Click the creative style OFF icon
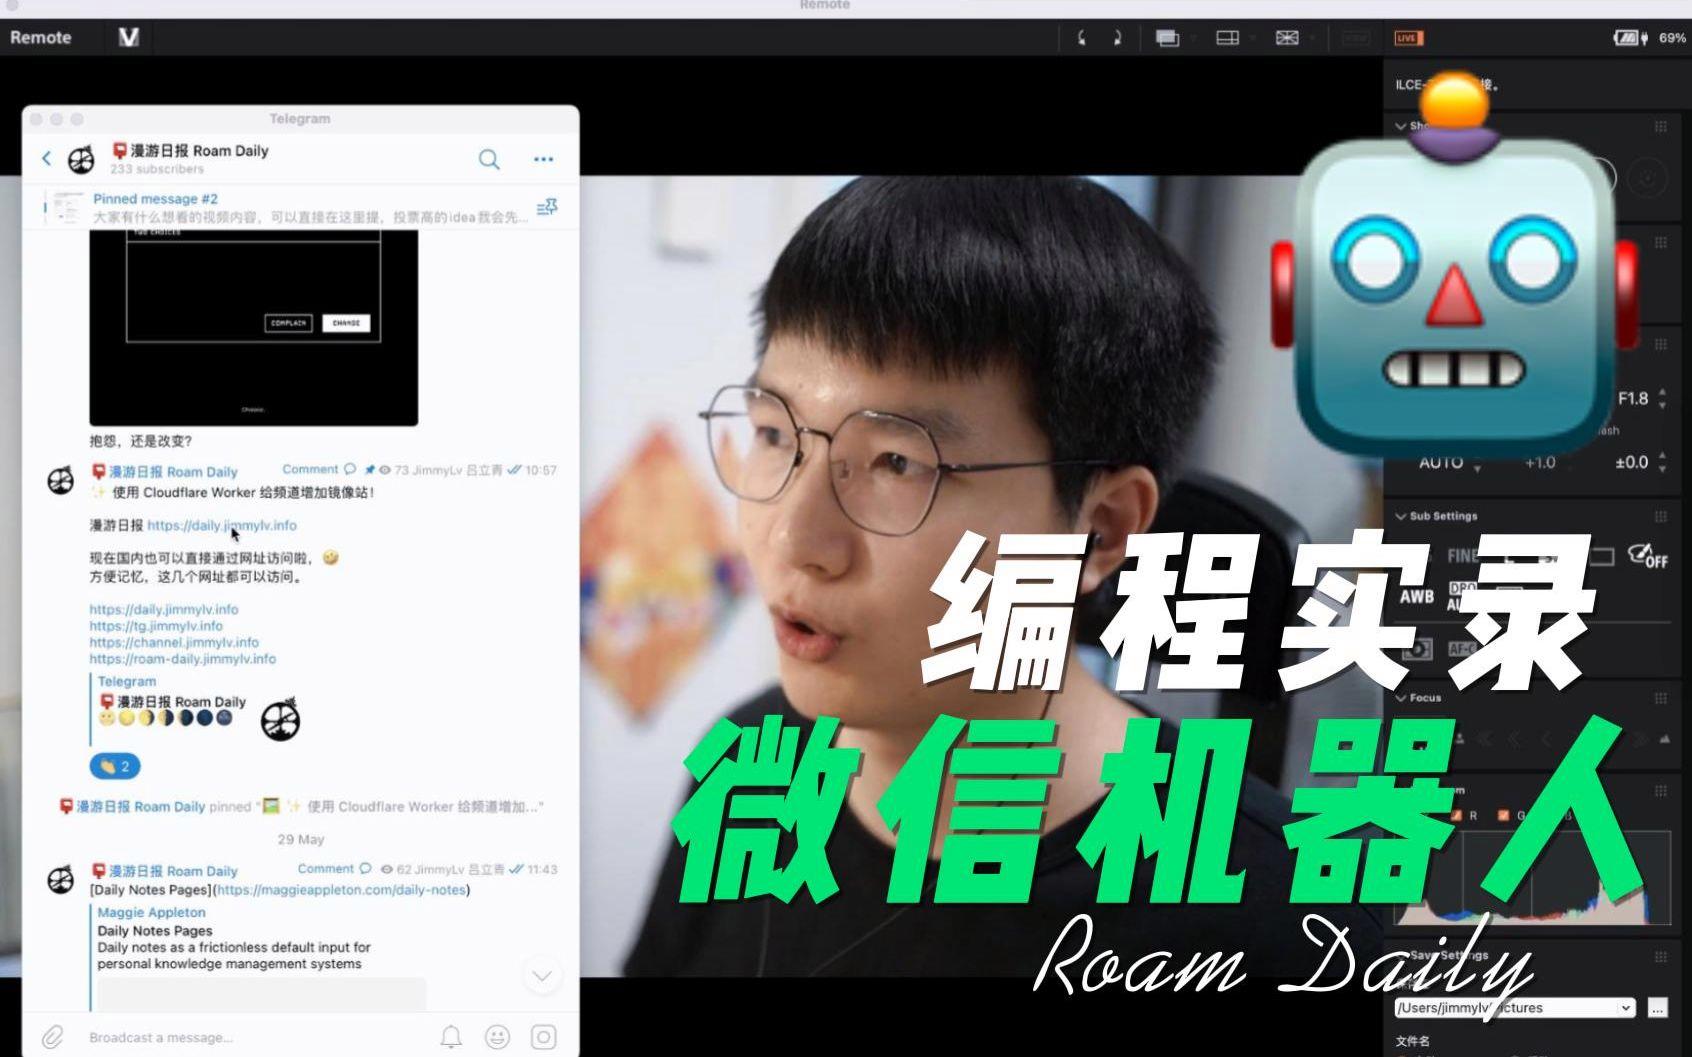 pos(1648,556)
